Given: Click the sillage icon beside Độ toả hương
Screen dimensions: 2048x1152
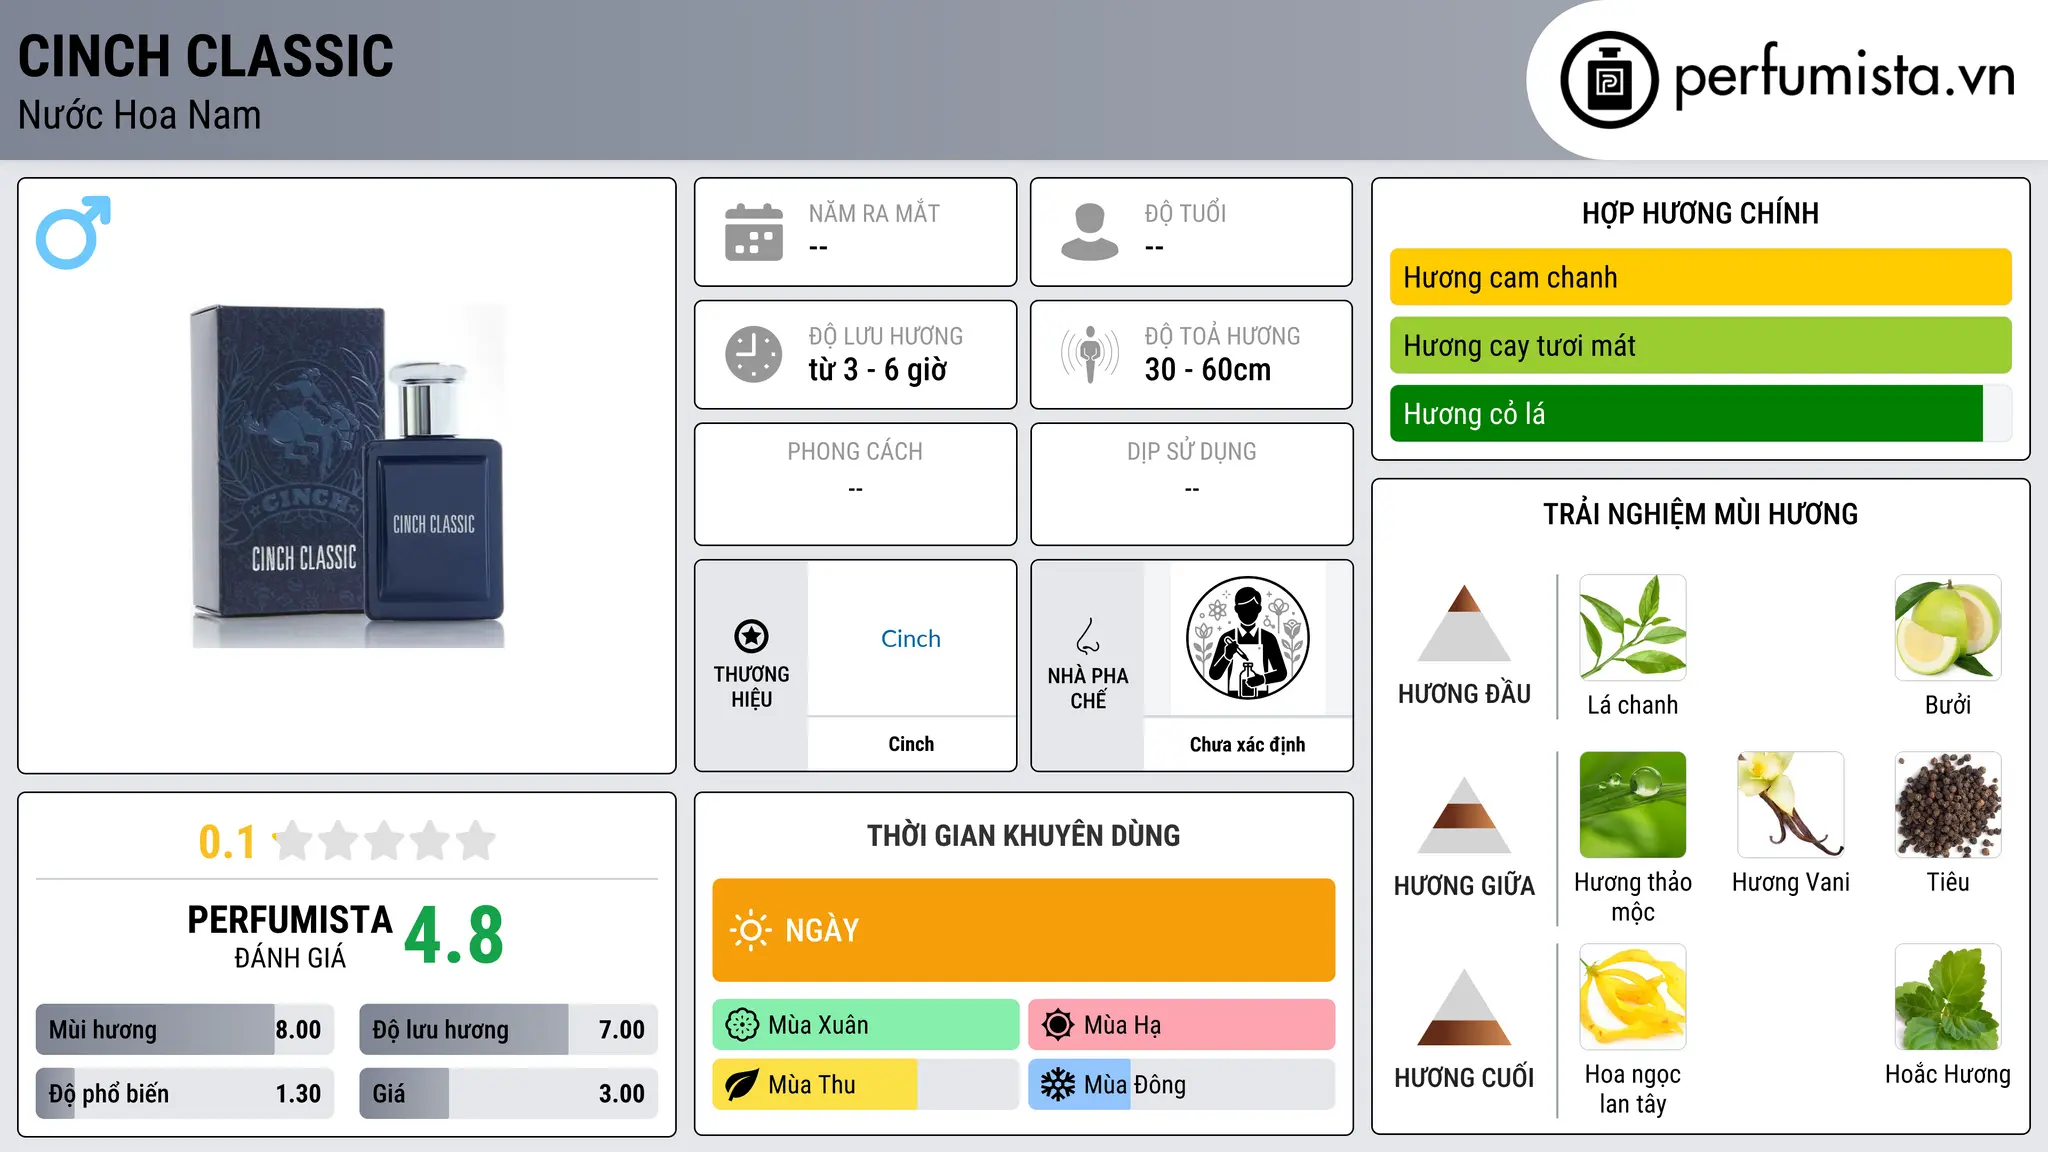Looking at the screenshot, I should tap(1090, 354).
